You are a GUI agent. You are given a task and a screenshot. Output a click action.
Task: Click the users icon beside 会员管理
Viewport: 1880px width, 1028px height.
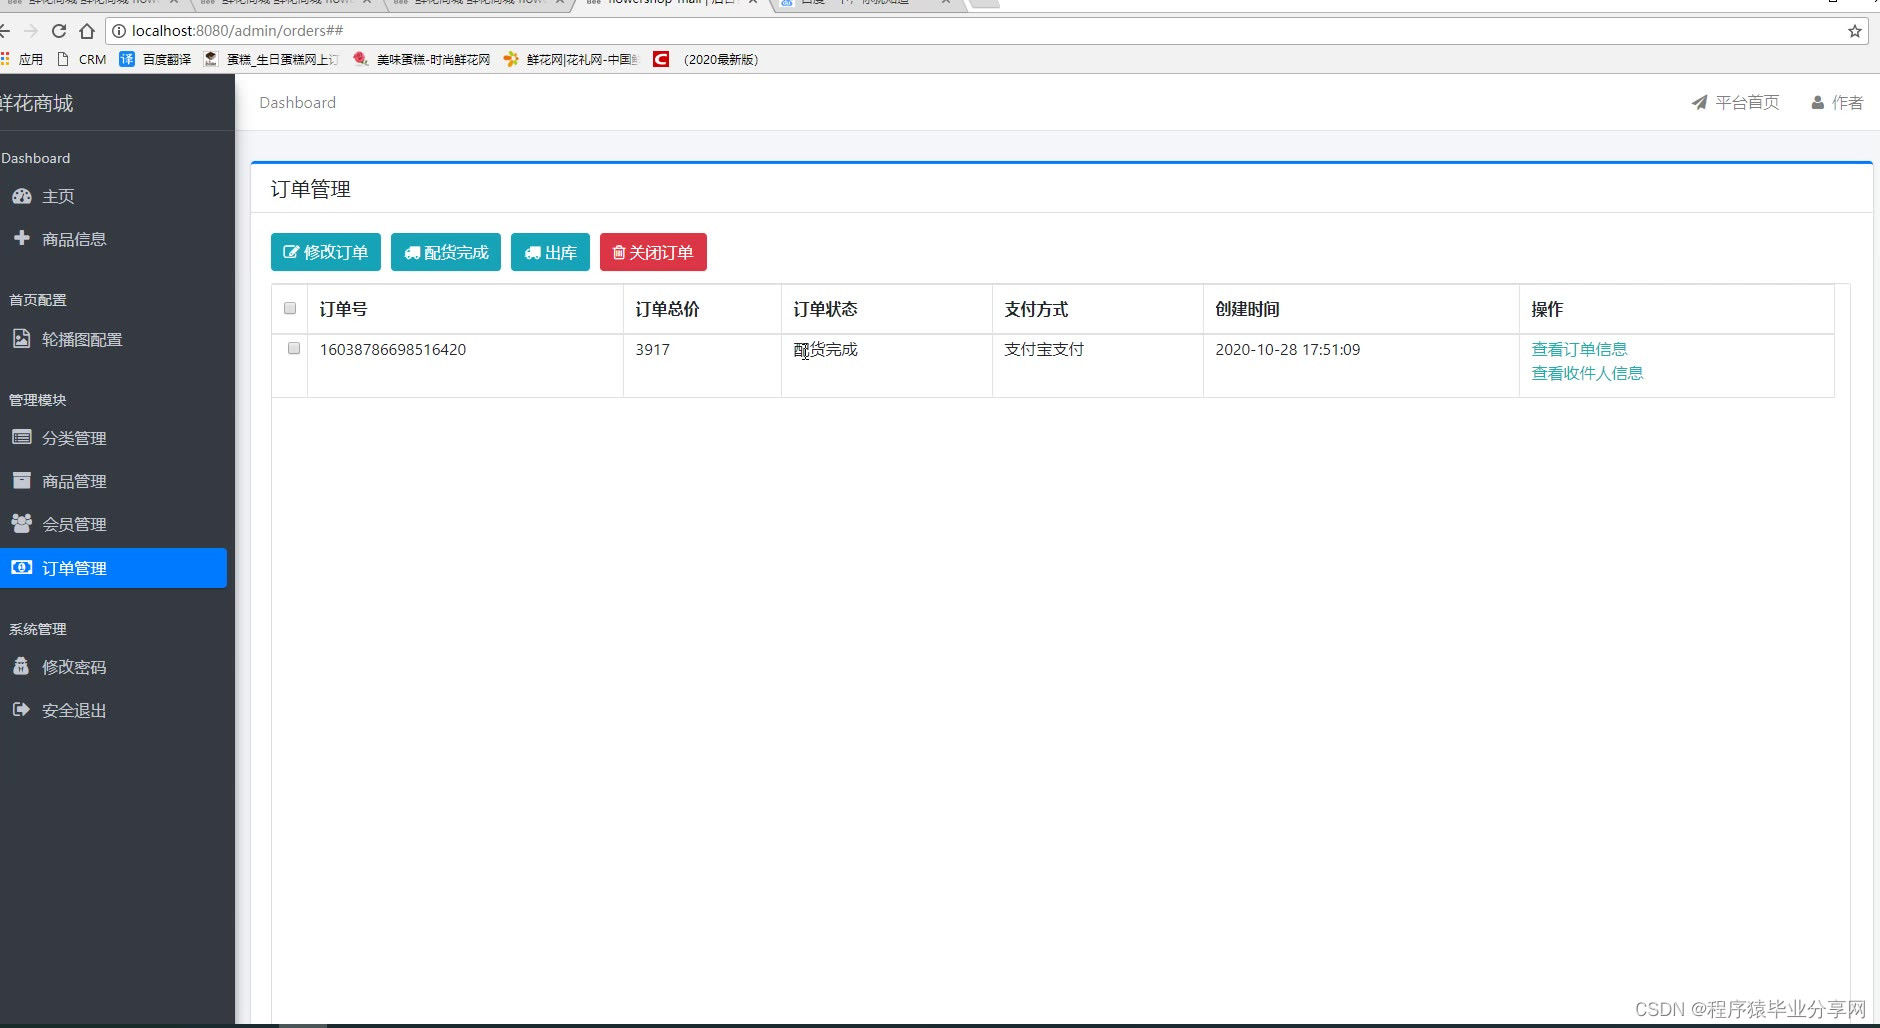tap(22, 523)
